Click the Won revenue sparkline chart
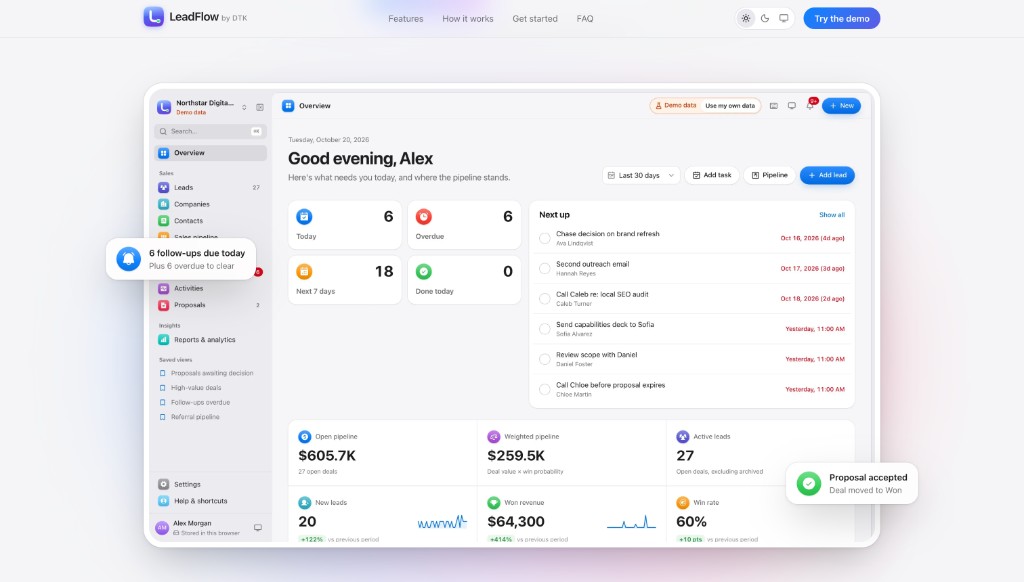Image resolution: width=1024 pixels, height=582 pixels. (631, 522)
